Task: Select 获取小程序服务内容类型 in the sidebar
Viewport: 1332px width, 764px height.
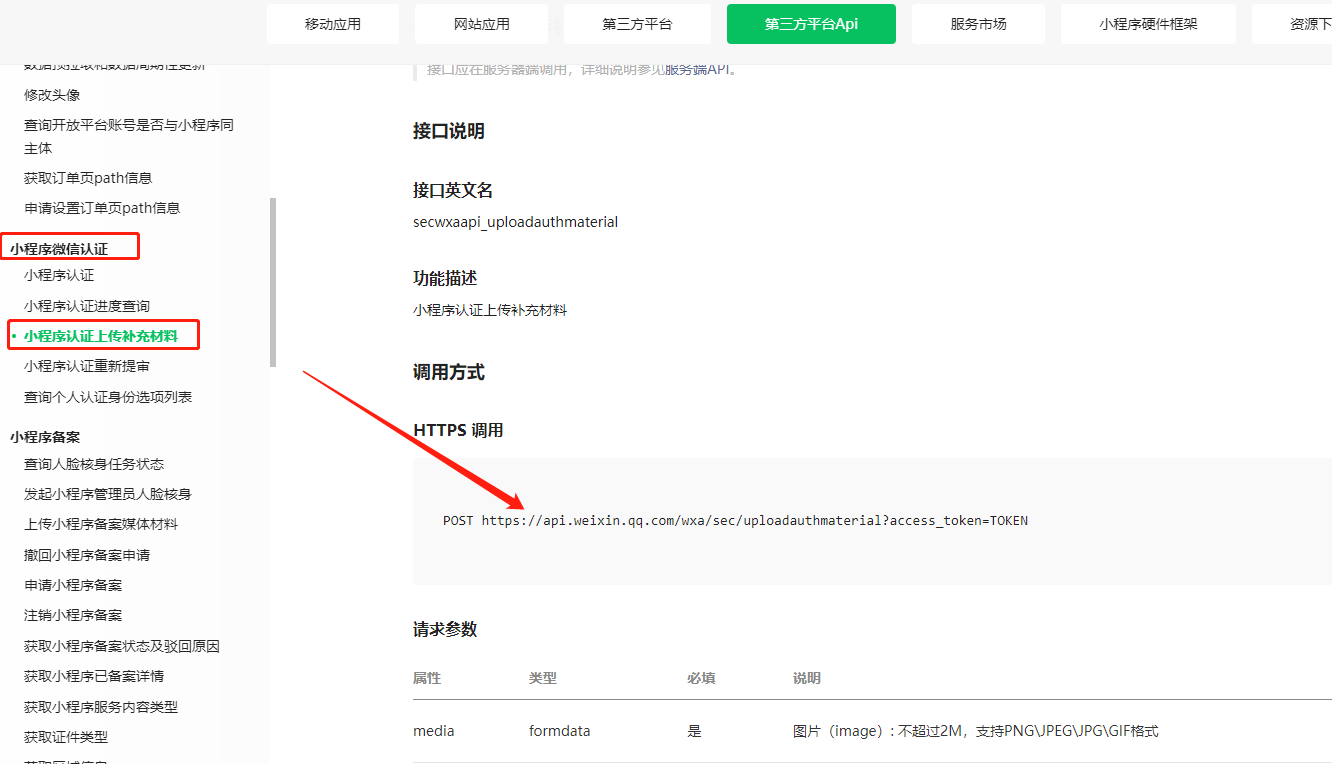Action: pyautogui.click(x=101, y=707)
